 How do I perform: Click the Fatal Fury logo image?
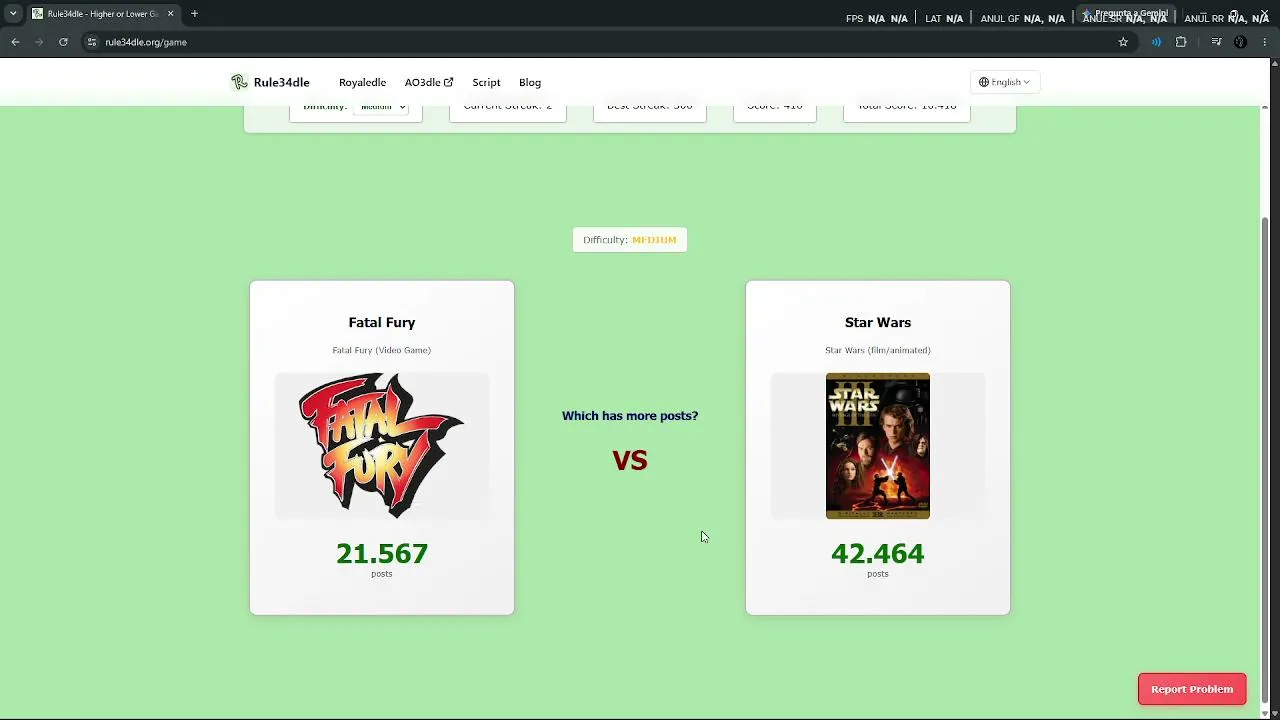point(382,446)
